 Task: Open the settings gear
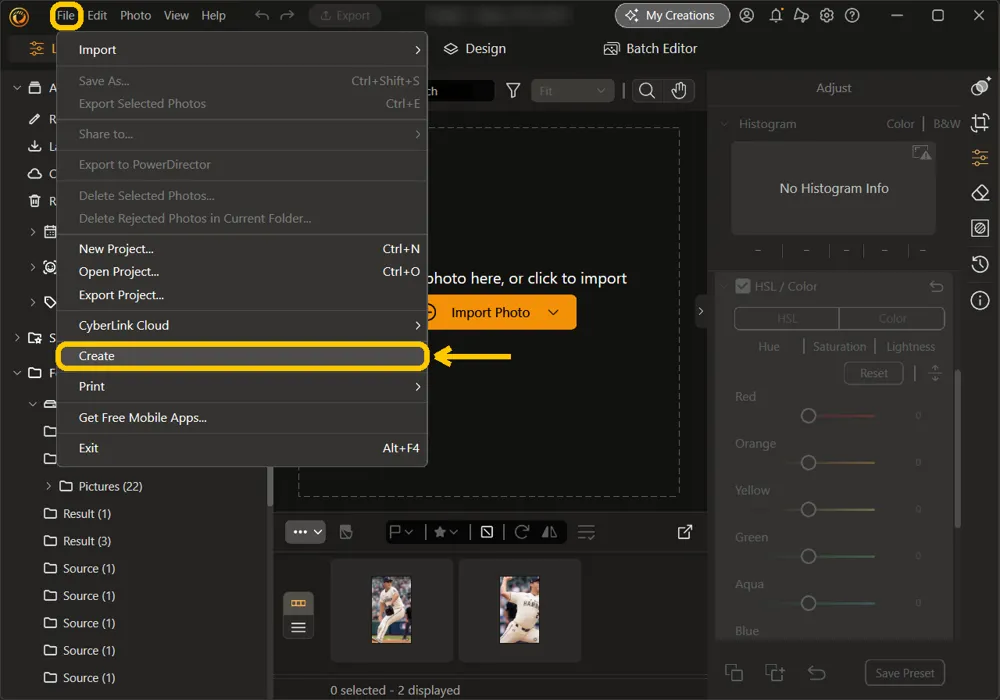tap(827, 15)
